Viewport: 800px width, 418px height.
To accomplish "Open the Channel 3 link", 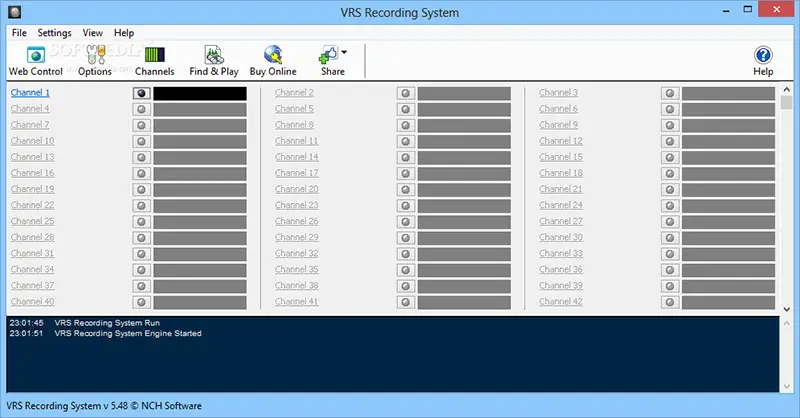I will point(559,92).
